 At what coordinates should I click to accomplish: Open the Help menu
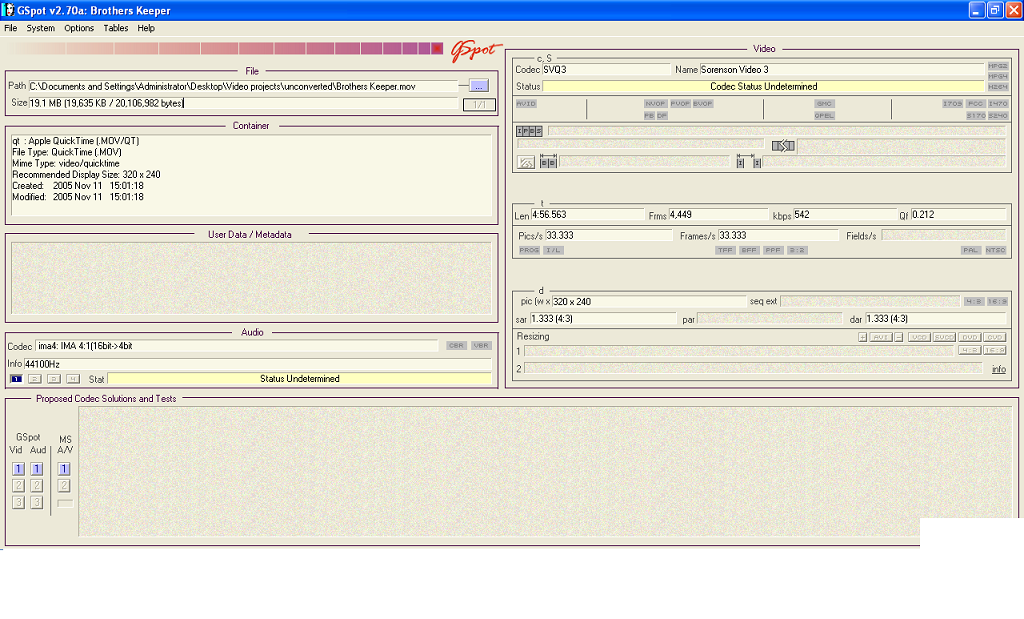pos(146,28)
